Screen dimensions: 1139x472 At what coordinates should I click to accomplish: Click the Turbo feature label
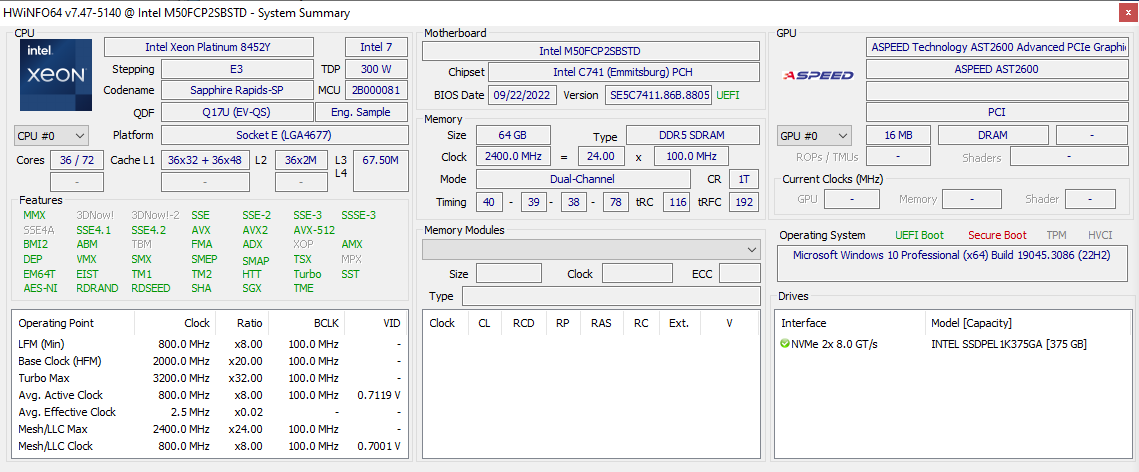point(307,274)
